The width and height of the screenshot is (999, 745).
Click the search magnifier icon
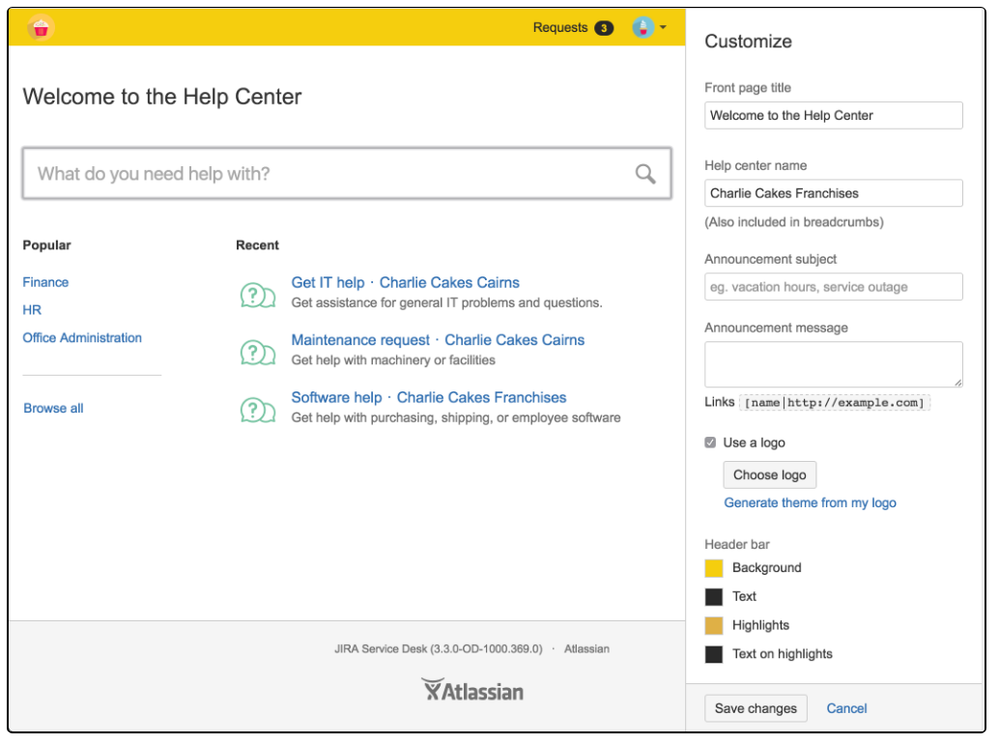[645, 174]
